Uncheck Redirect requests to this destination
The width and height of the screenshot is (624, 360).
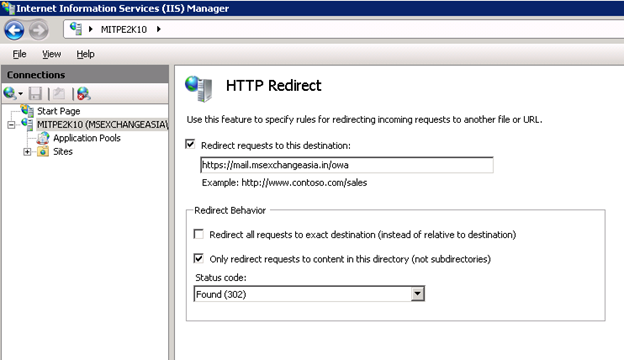coord(190,144)
